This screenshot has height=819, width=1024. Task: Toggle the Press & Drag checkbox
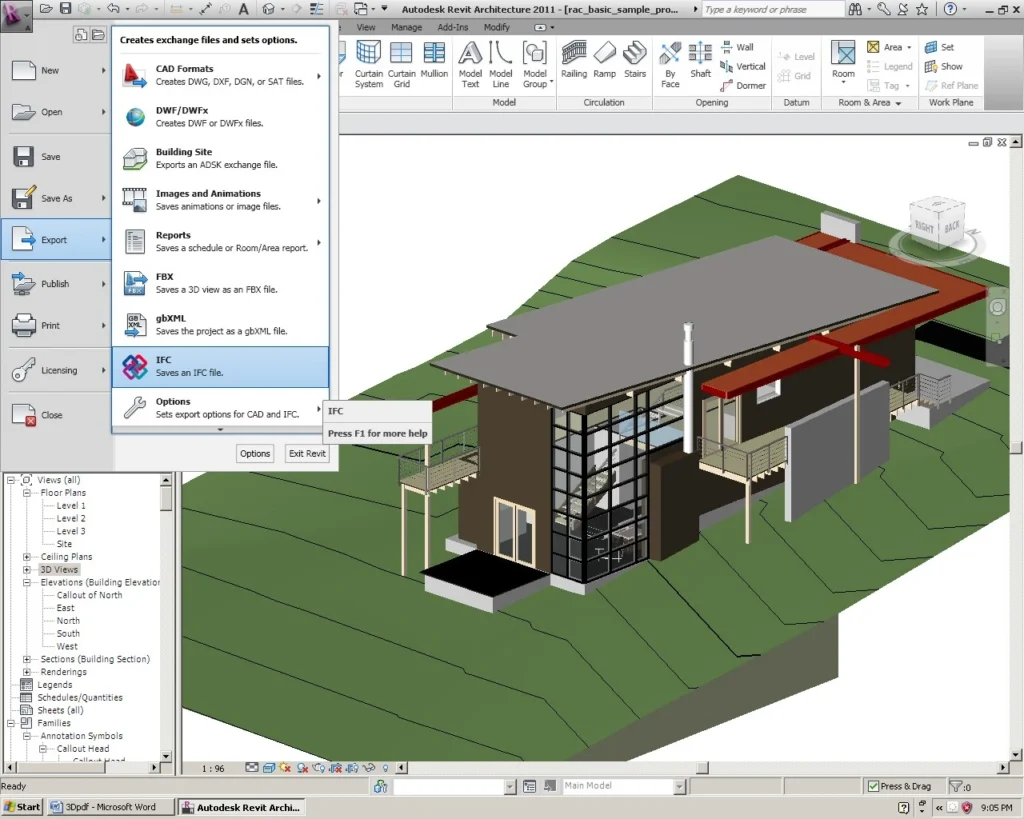(873, 787)
